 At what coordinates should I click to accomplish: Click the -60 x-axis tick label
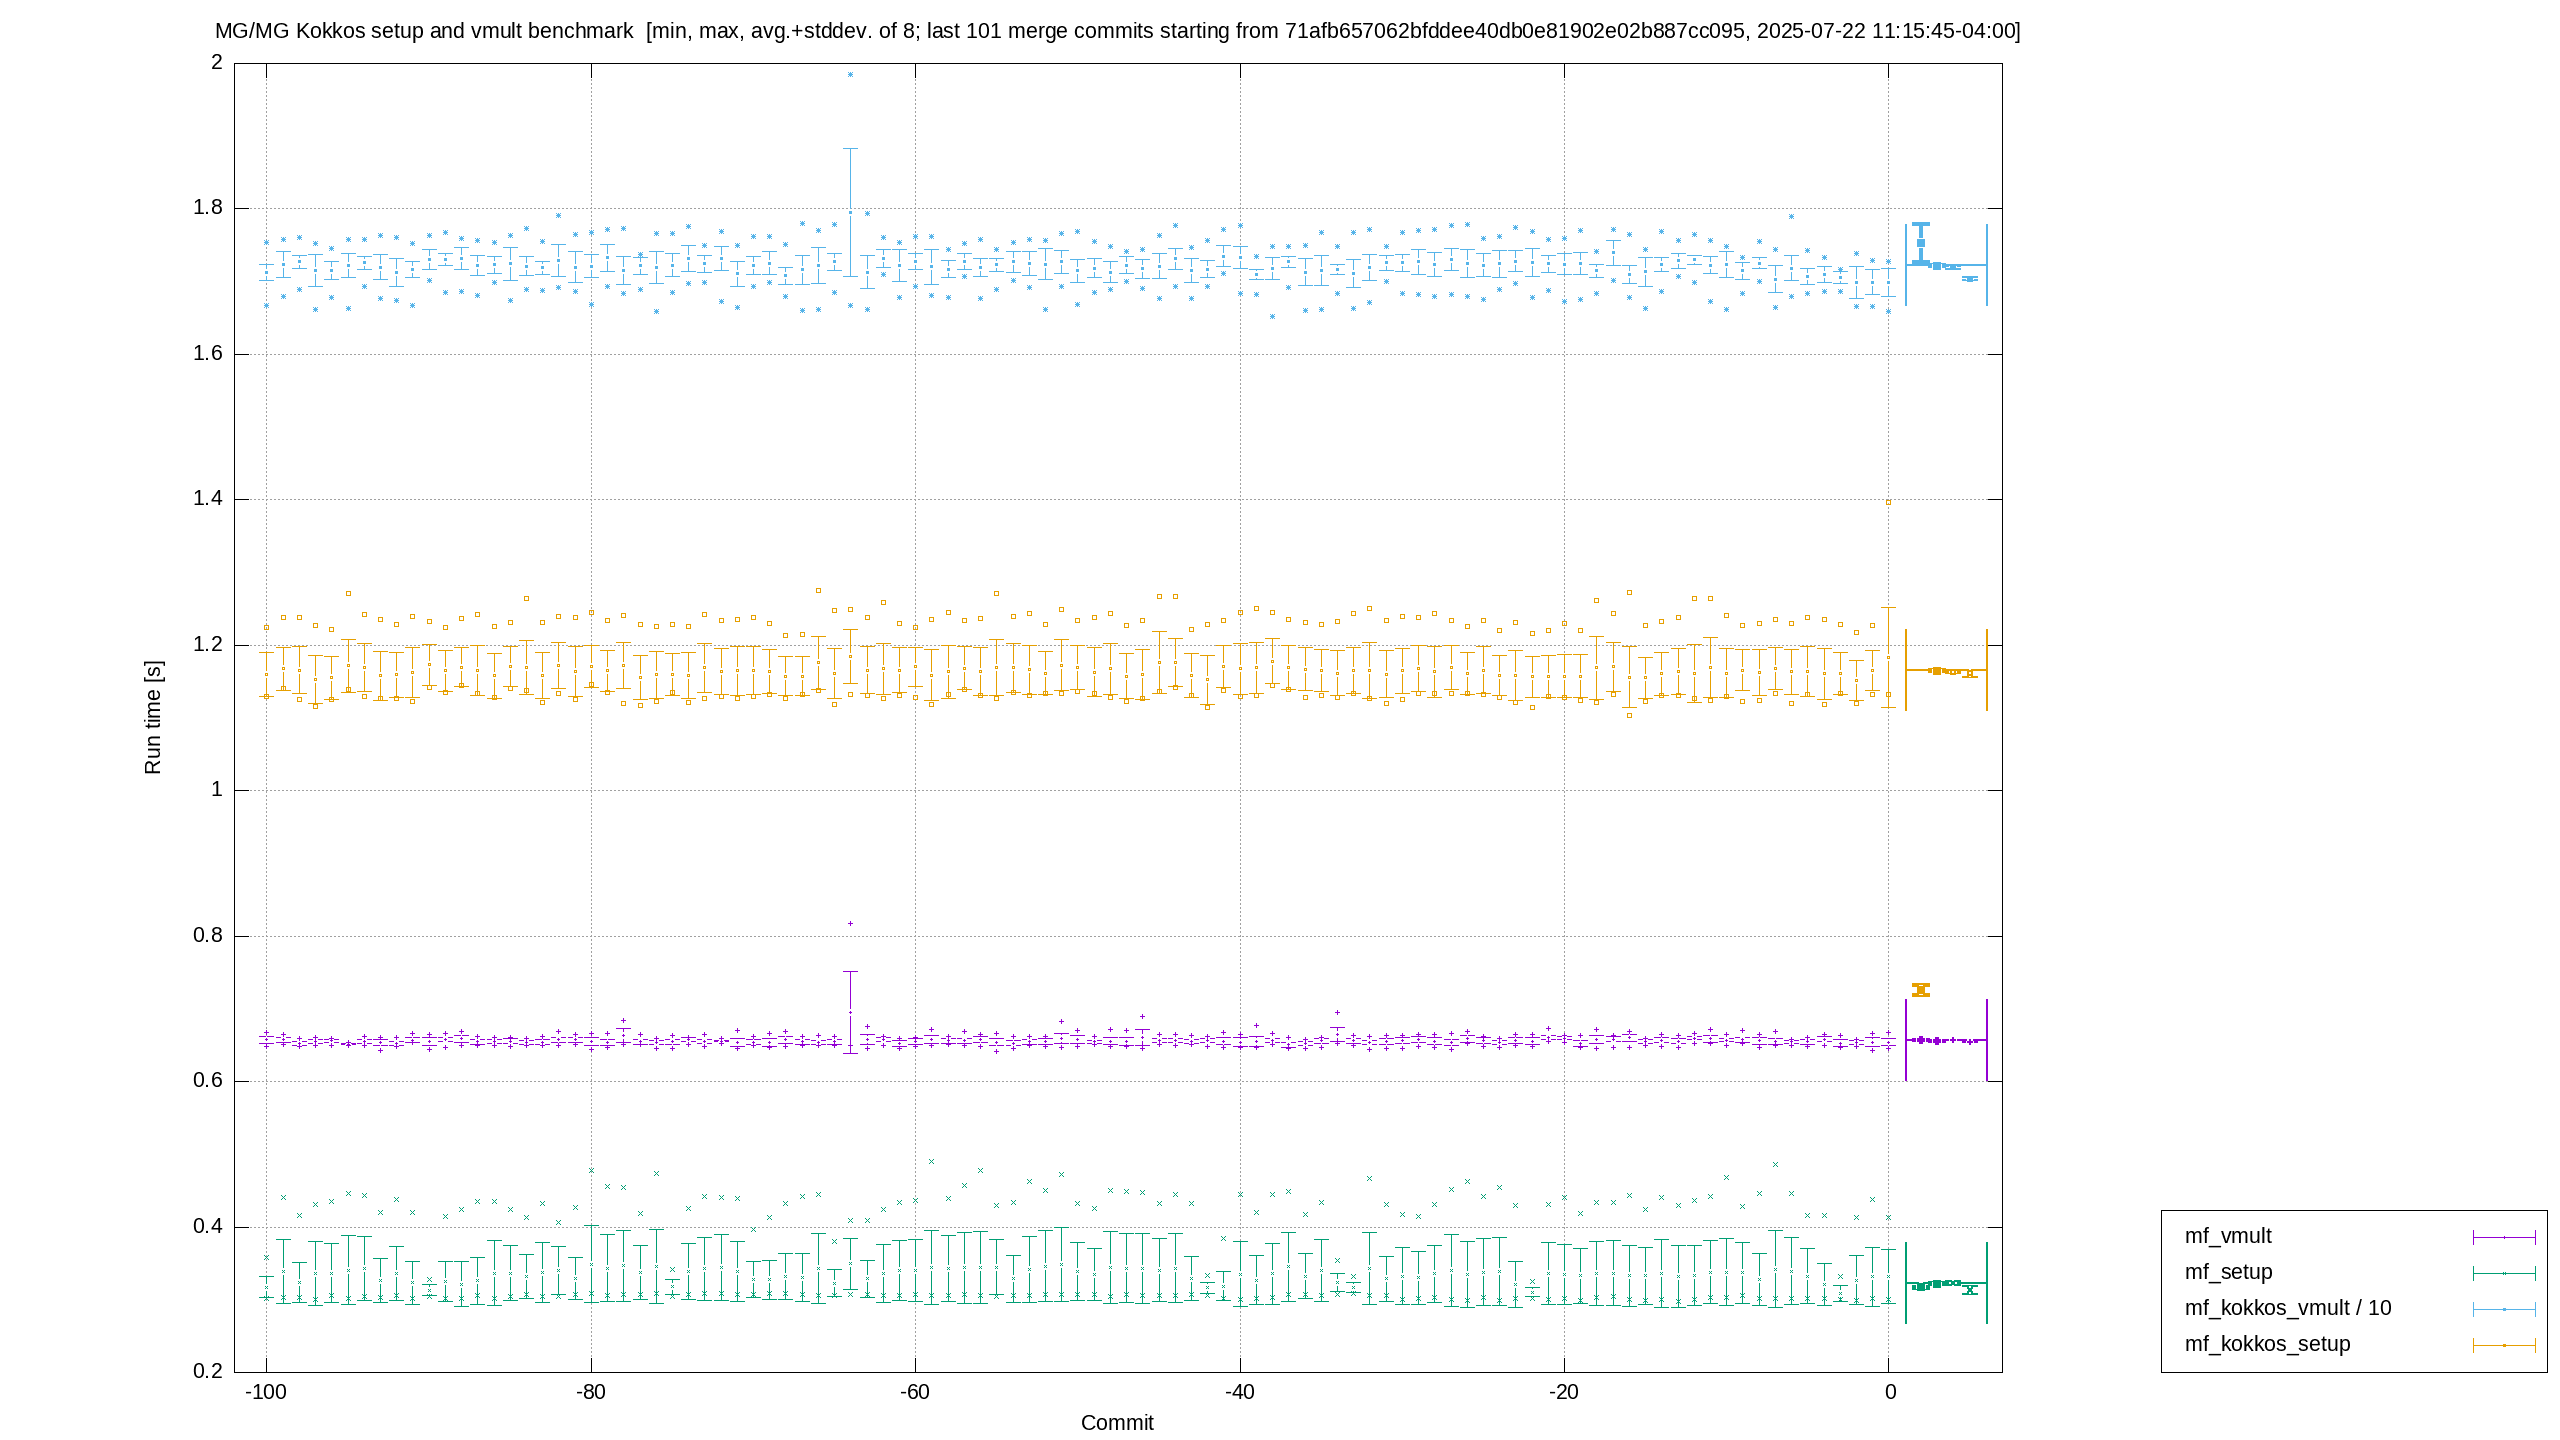(915, 1393)
